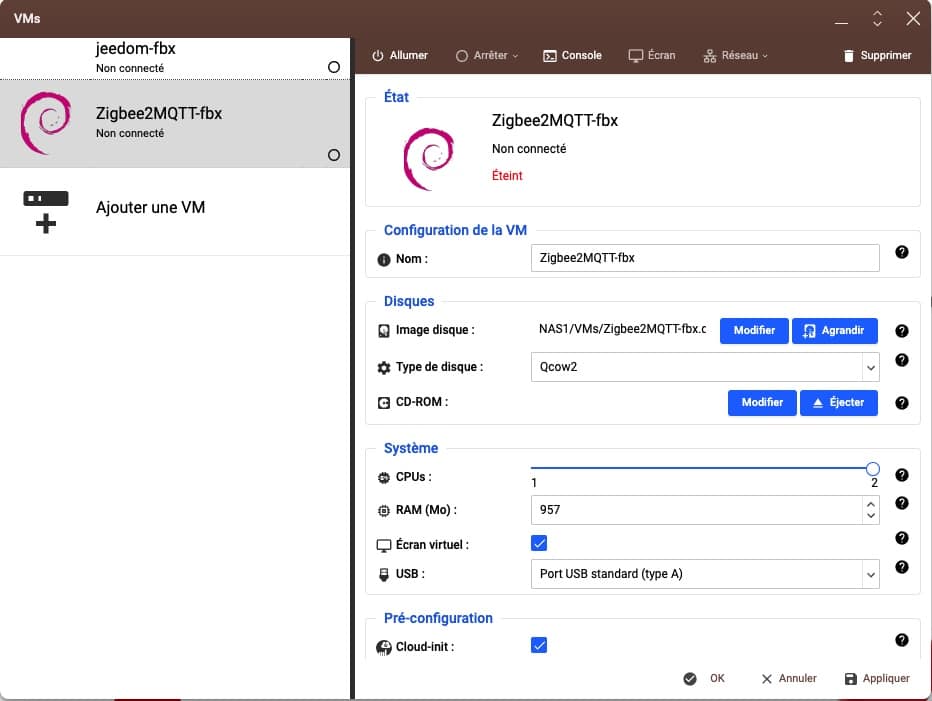Open the Écran virtual screen view
Viewport: 932px width, 701px height.
click(652, 55)
